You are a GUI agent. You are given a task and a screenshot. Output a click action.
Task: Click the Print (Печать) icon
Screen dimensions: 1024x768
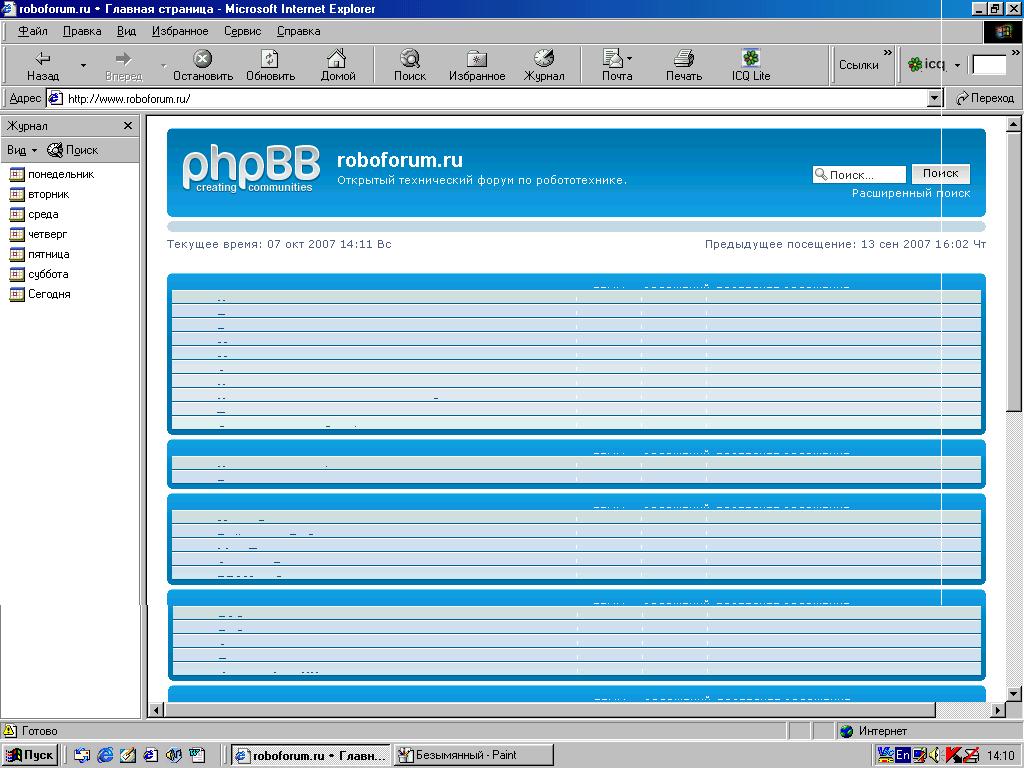(684, 65)
